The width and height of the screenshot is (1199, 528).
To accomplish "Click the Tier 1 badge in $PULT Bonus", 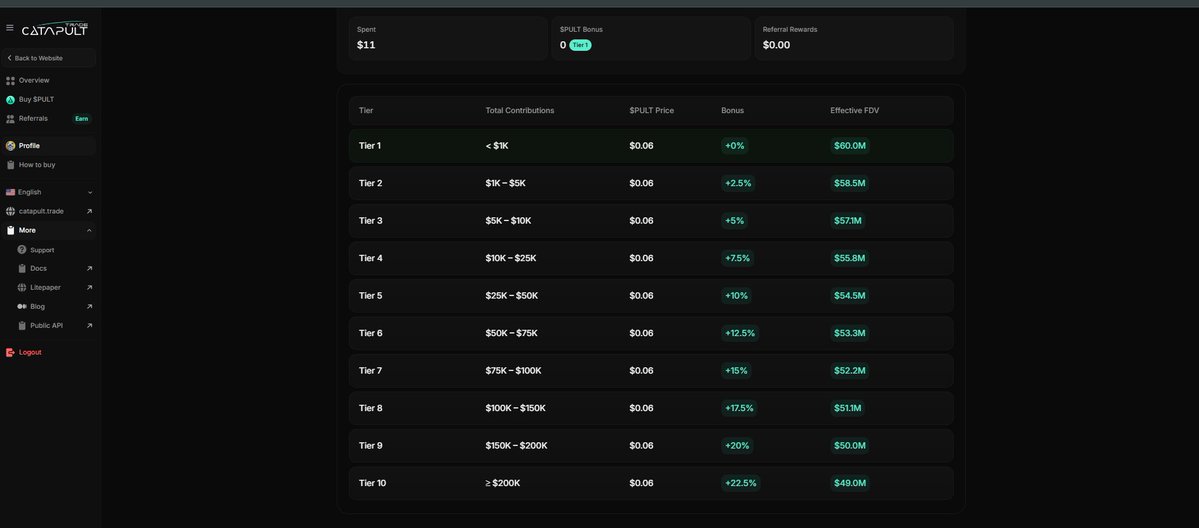I will [x=580, y=45].
